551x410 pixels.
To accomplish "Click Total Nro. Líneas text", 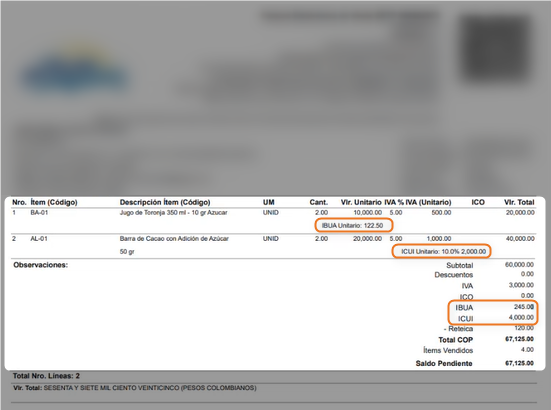I will point(46,376).
